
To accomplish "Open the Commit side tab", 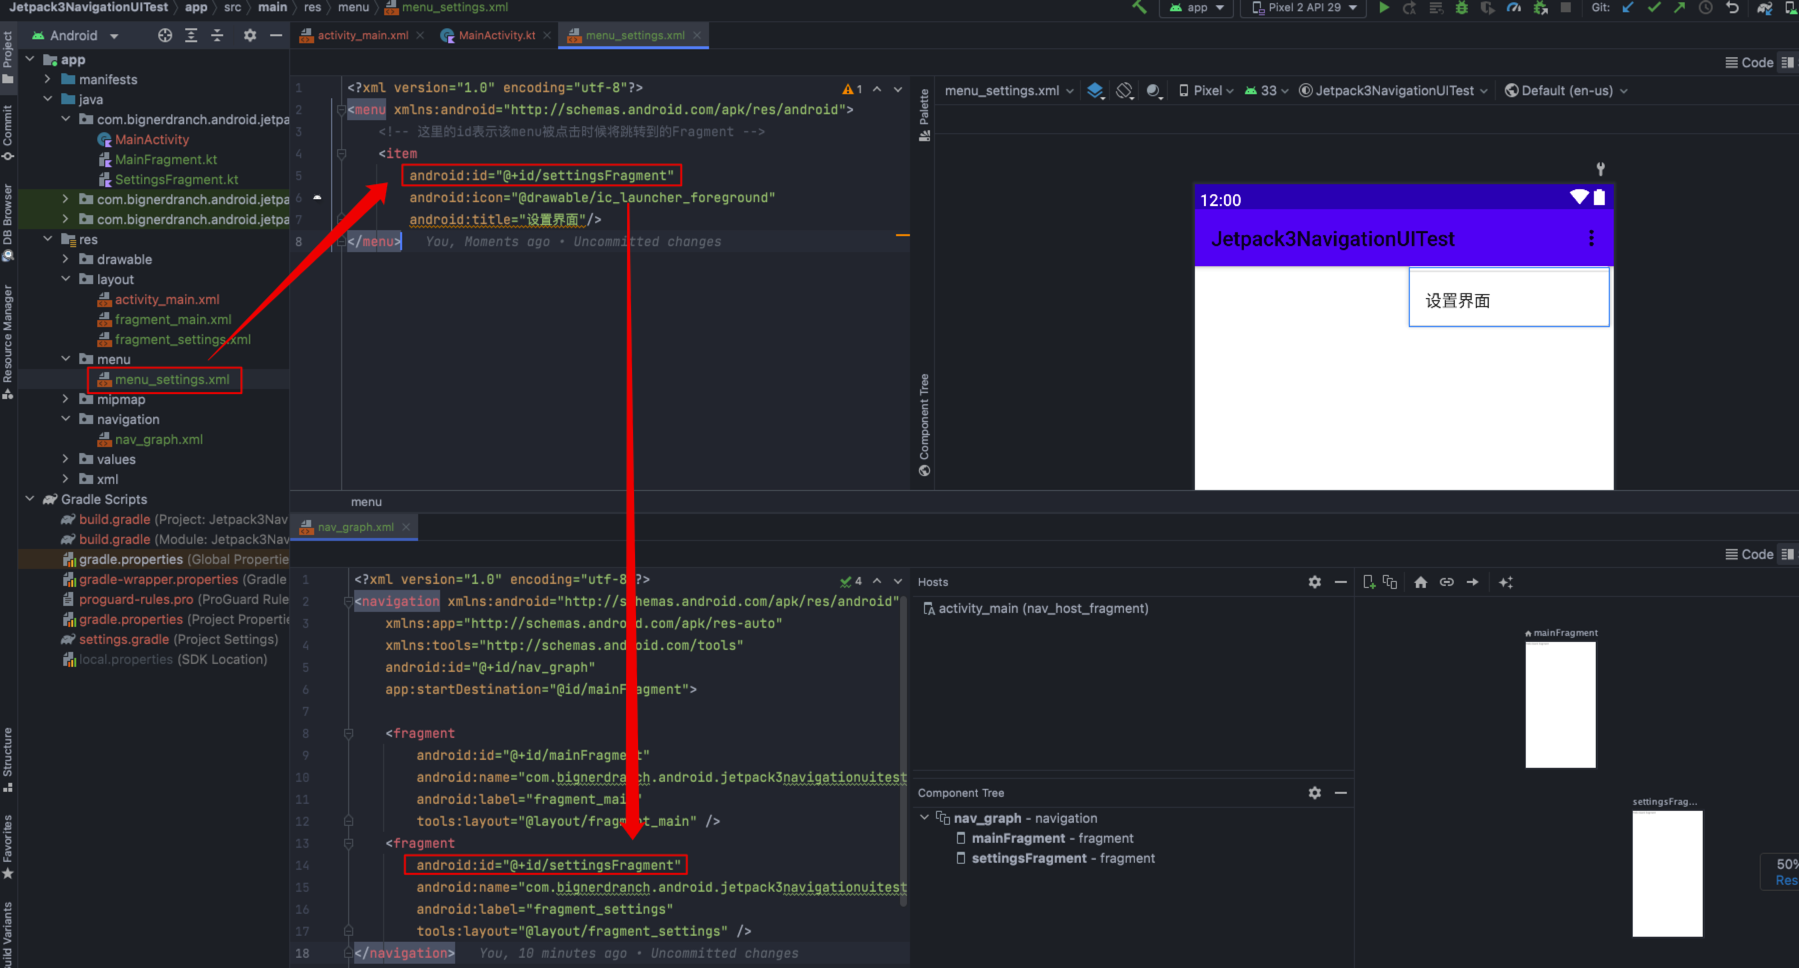I will click(8, 132).
